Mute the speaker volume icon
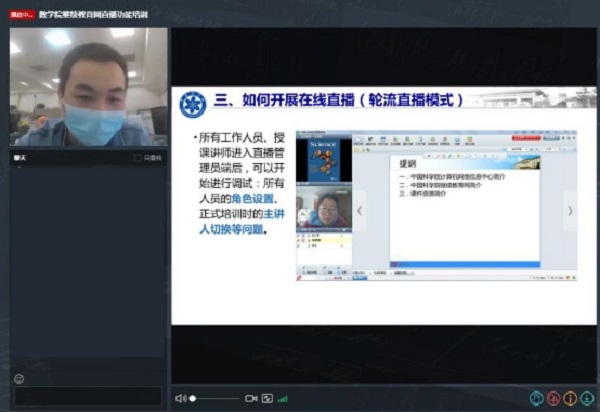This screenshot has height=412, width=600. (180, 398)
